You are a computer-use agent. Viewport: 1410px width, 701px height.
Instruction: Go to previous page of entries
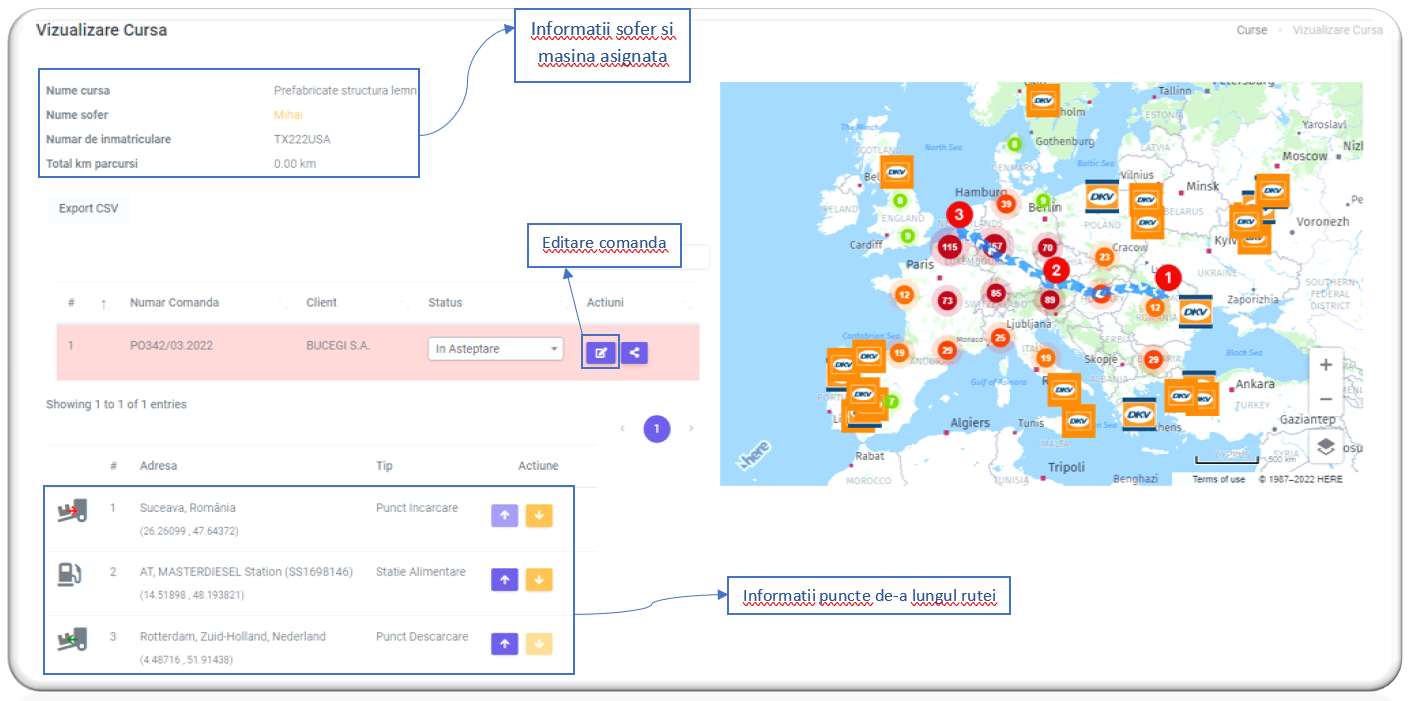pos(622,429)
